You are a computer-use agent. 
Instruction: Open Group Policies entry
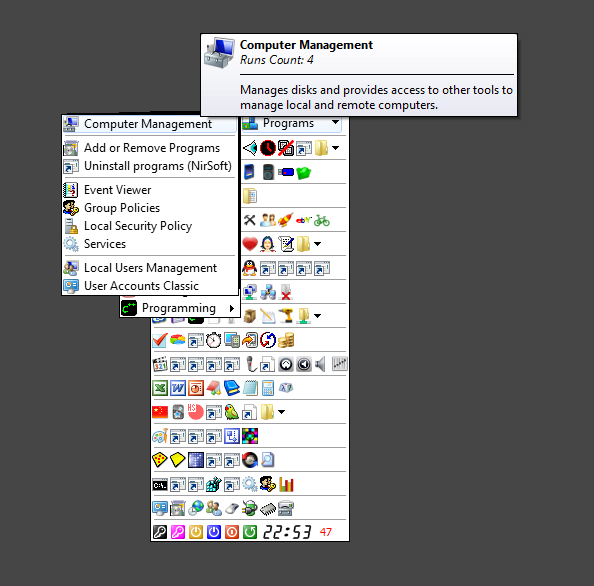click(149, 208)
